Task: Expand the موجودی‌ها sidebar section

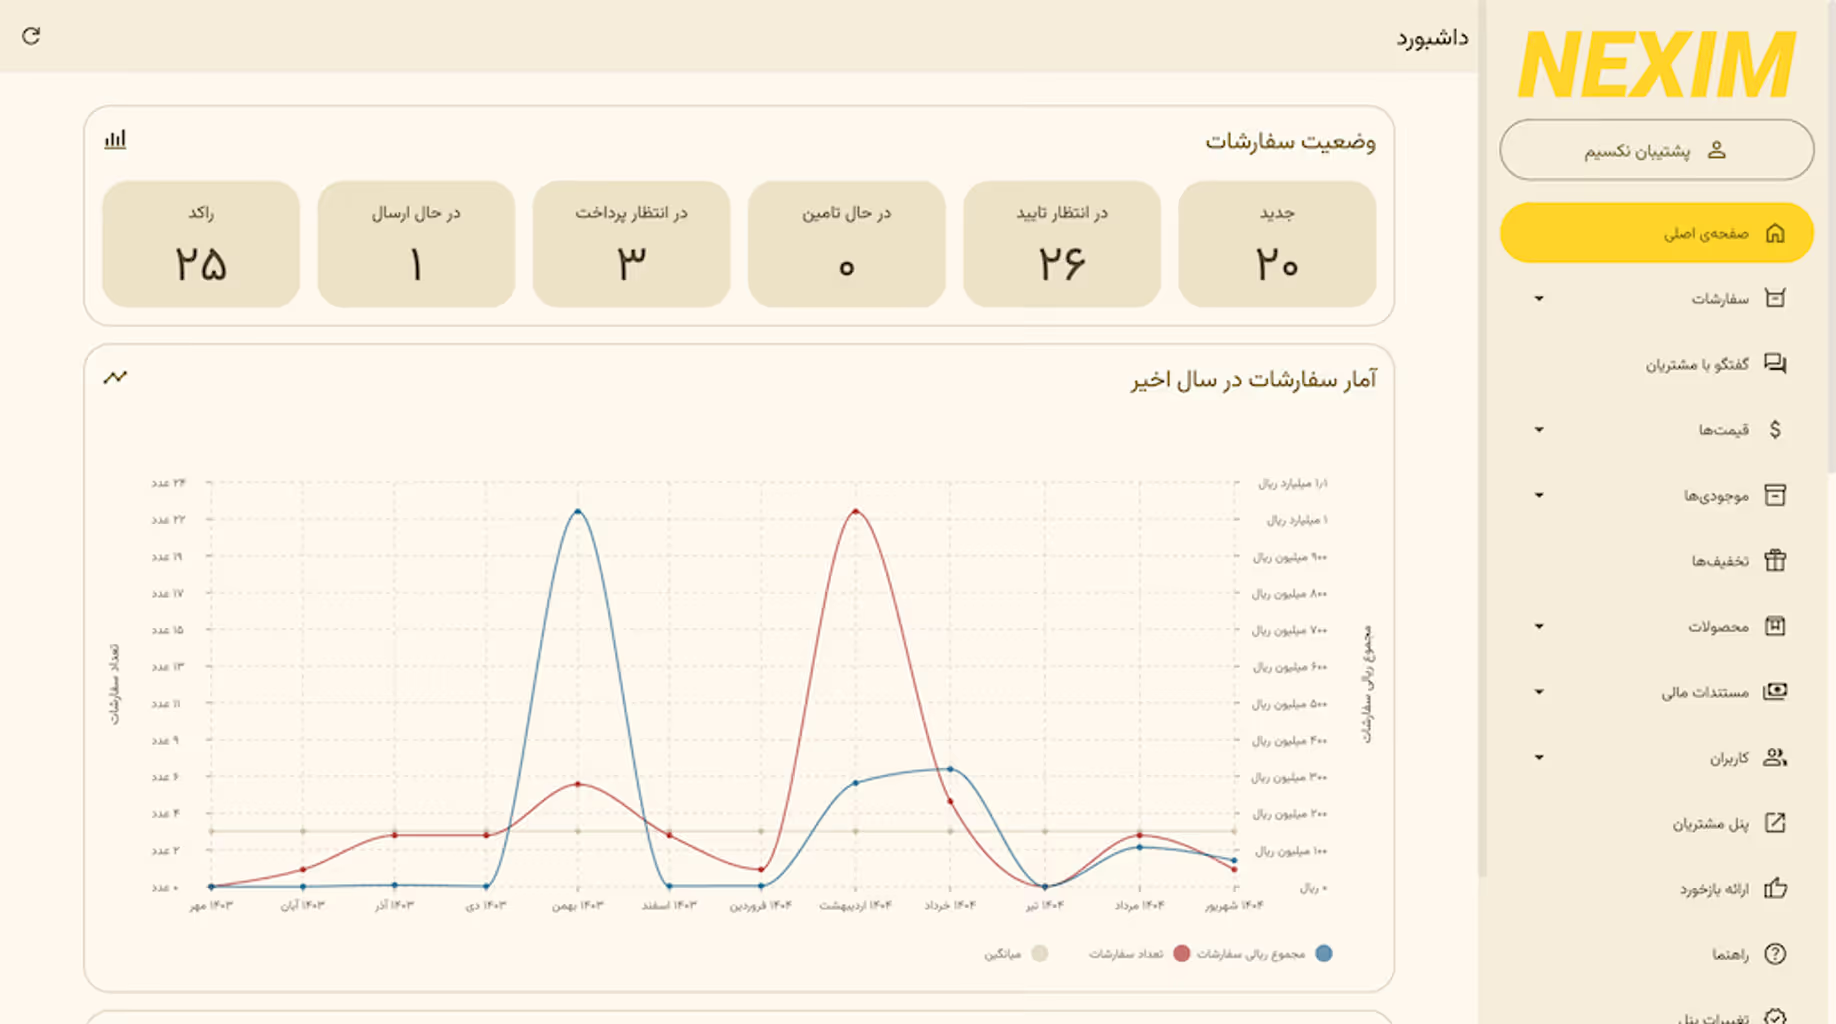Action: 1540,495
